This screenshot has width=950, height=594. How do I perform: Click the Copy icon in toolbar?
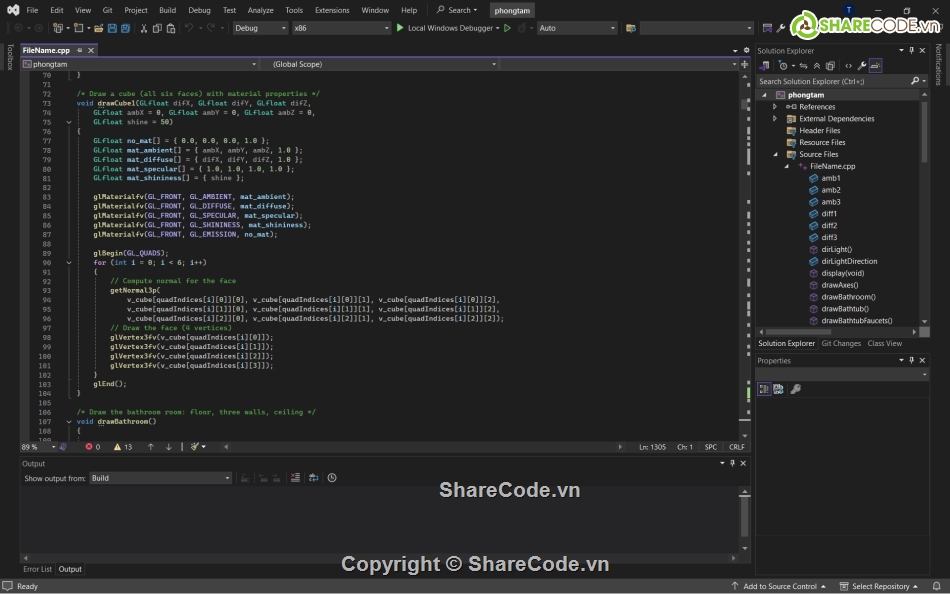pos(157,28)
